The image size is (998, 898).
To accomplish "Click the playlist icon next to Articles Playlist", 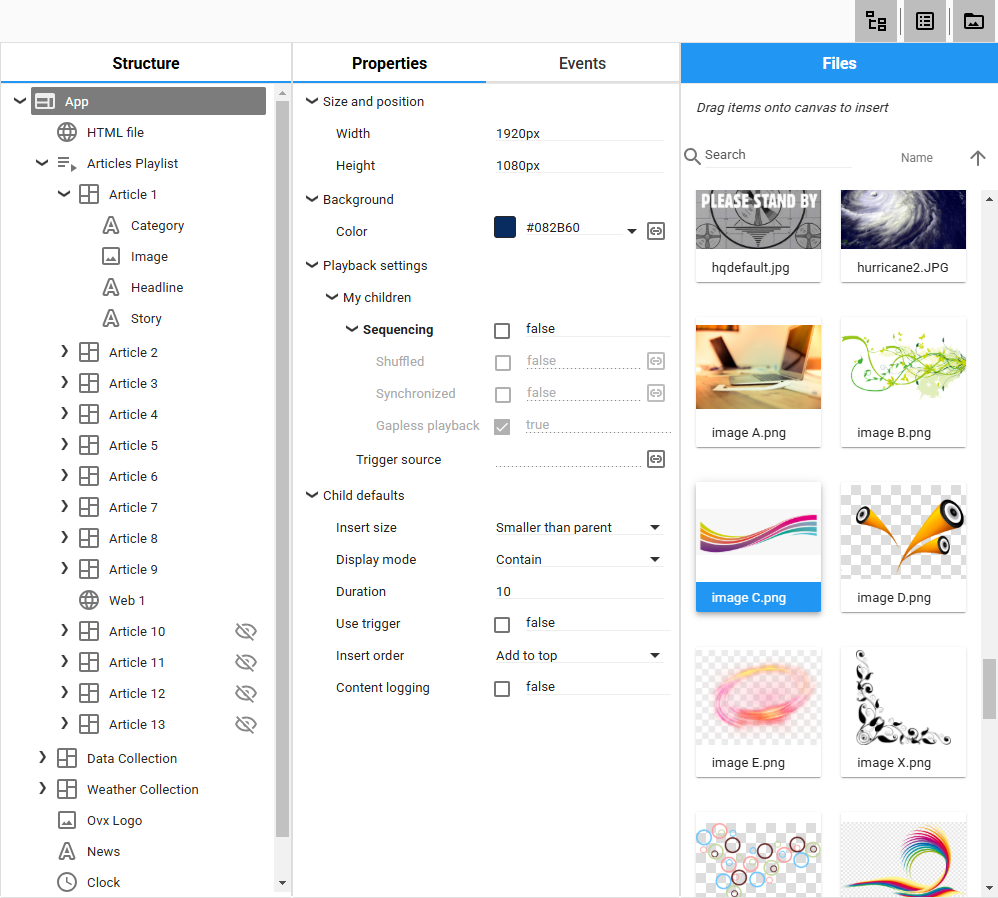I will point(67,164).
